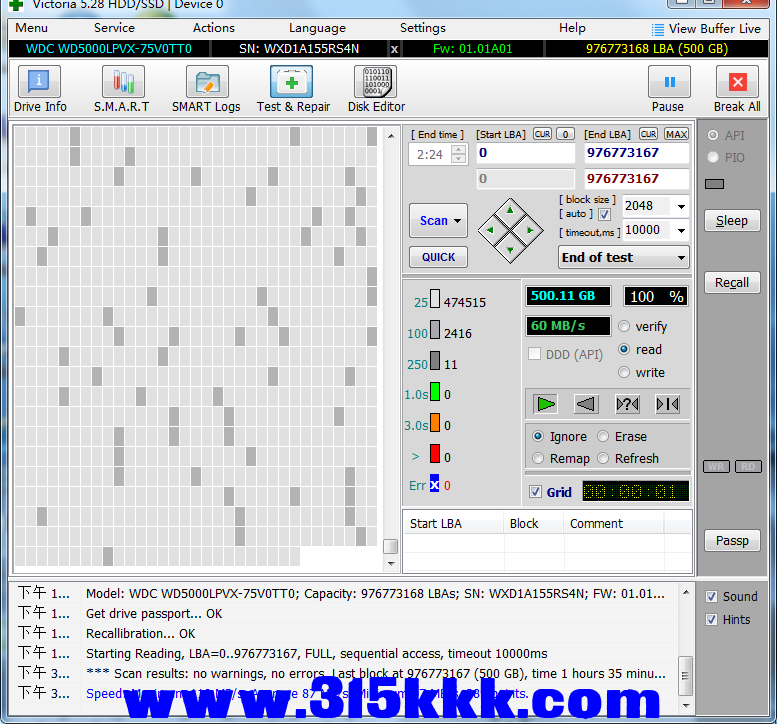
Task: Click the 25 ms block indicator
Action: pos(435,299)
